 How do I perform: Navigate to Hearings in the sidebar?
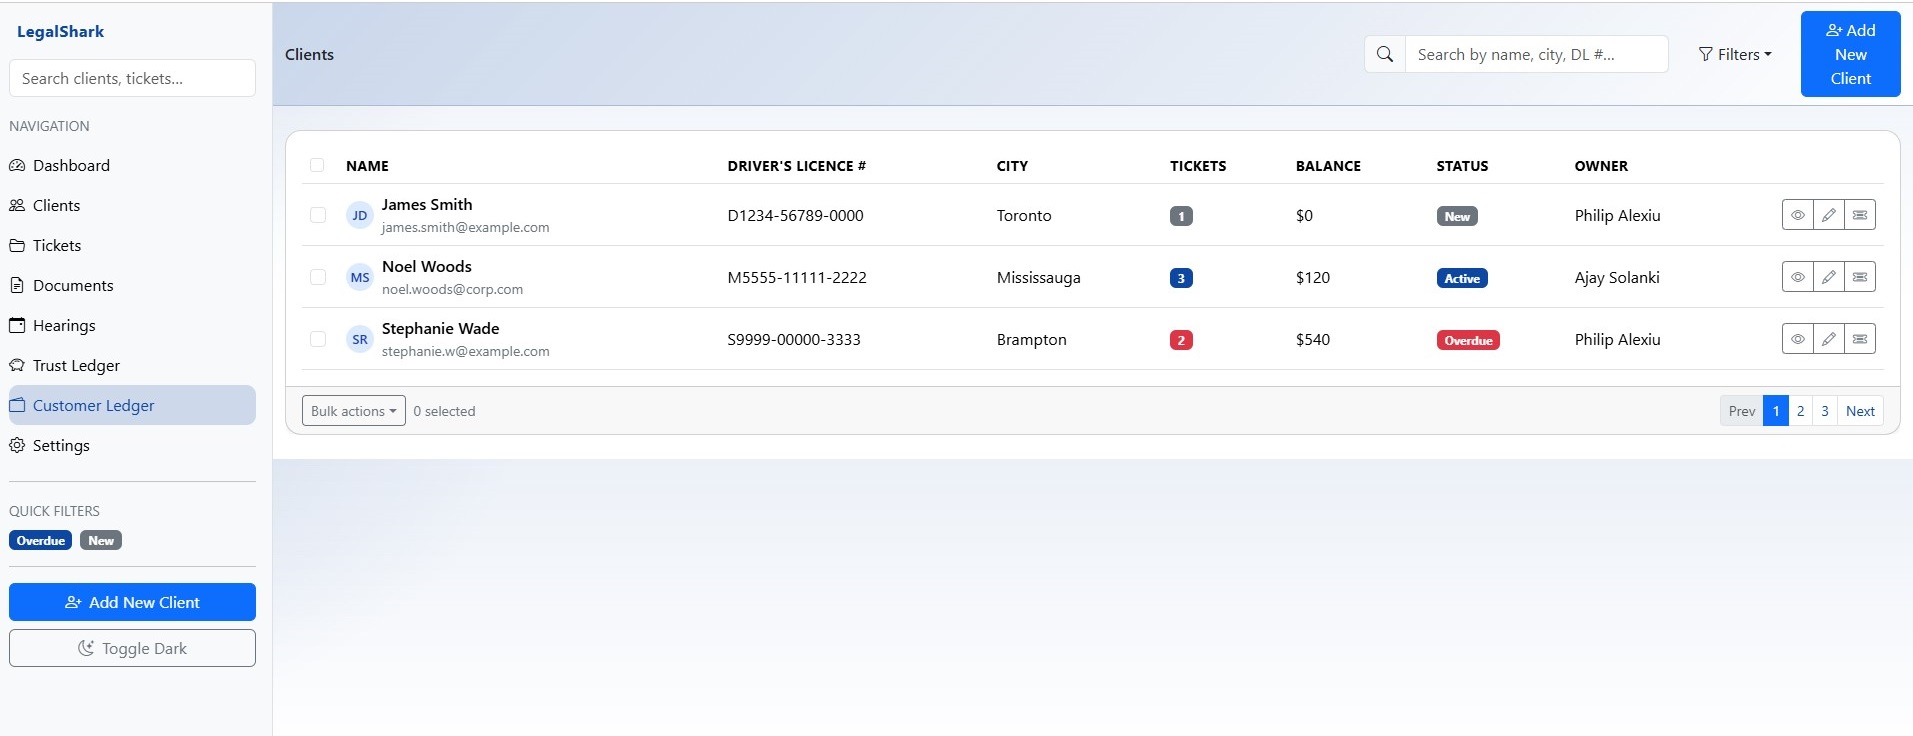[64, 325]
